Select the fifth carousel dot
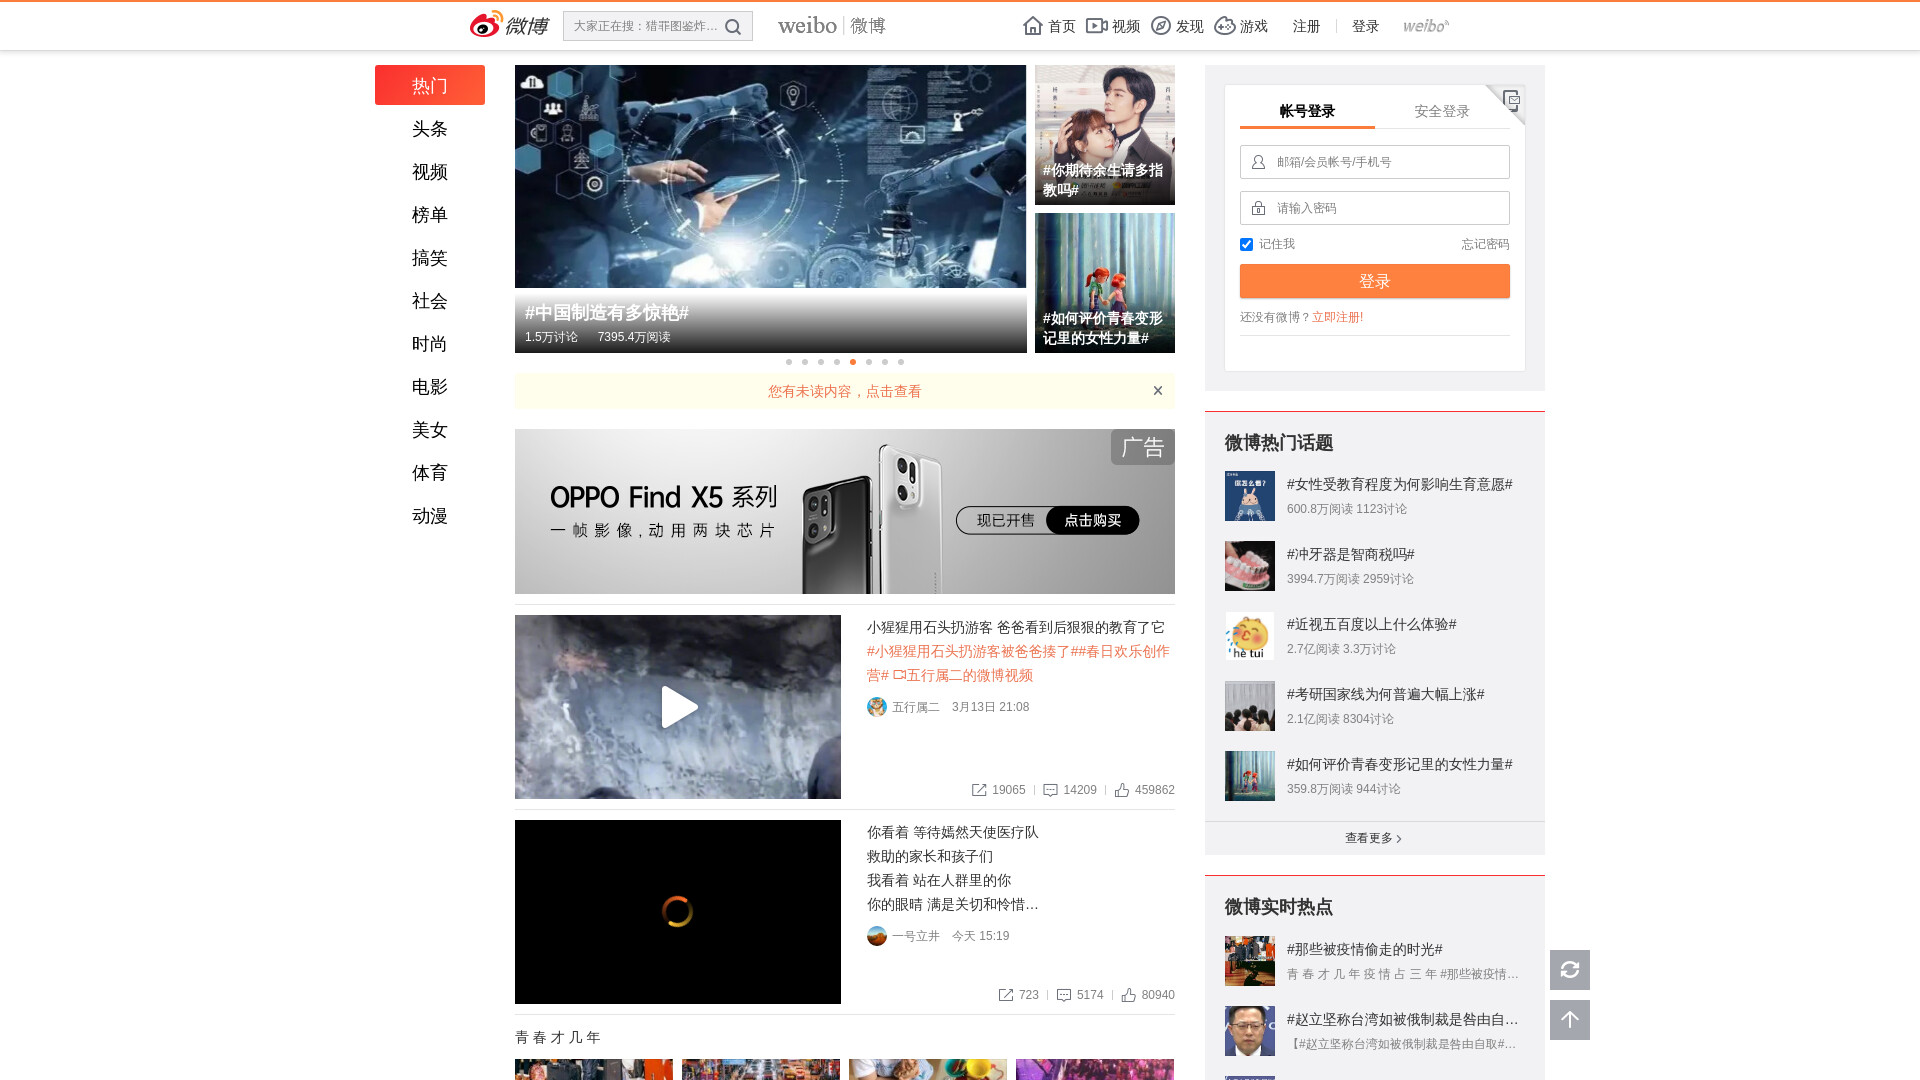The height and width of the screenshot is (1080, 1920). pos(853,362)
